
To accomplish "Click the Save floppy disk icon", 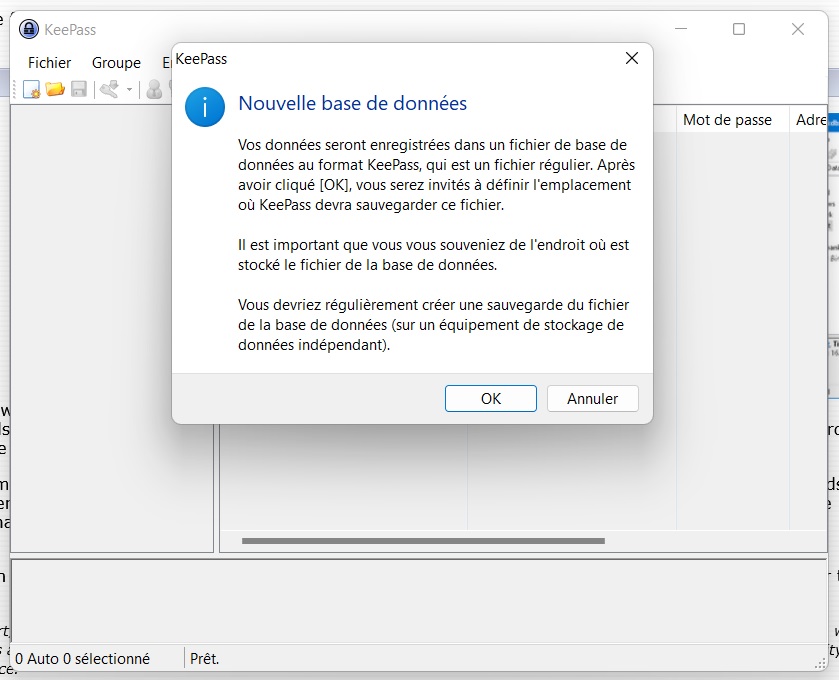I will (x=78, y=90).
